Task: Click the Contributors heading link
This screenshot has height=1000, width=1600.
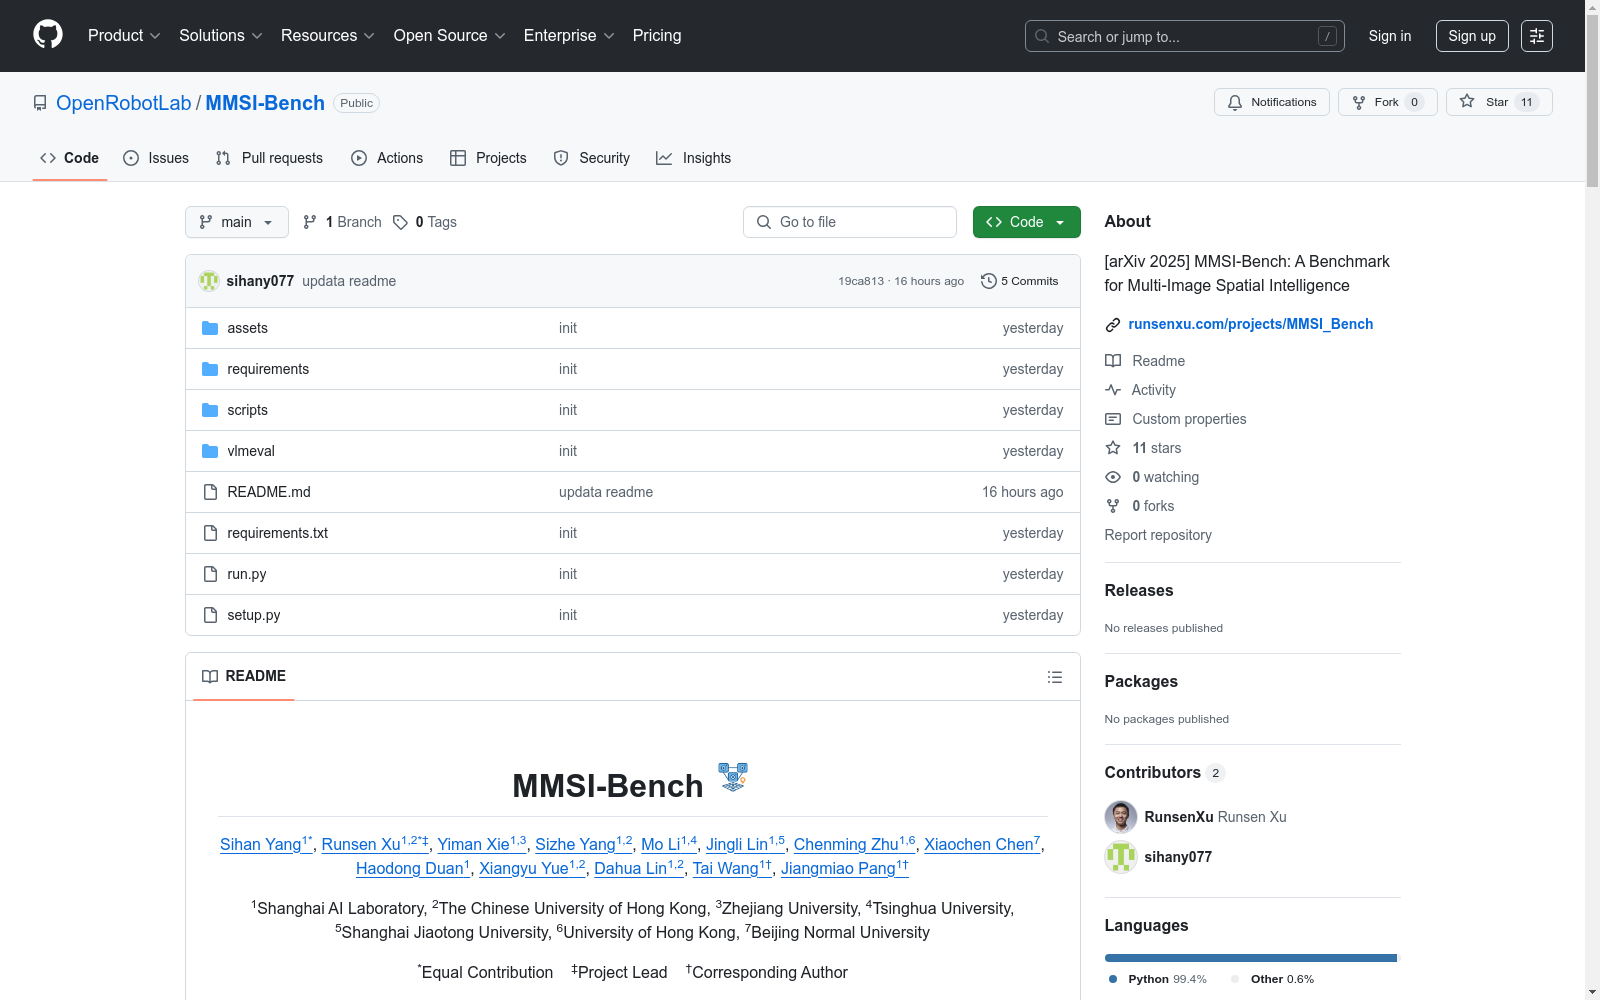Action: (x=1165, y=772)
